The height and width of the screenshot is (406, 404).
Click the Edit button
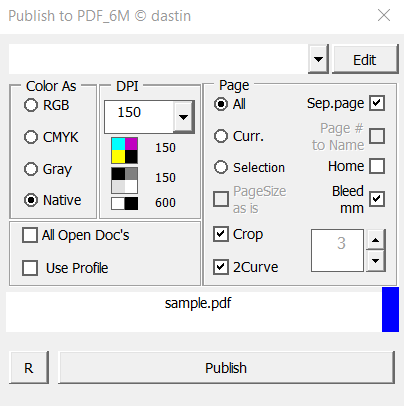tap(365, 60)
